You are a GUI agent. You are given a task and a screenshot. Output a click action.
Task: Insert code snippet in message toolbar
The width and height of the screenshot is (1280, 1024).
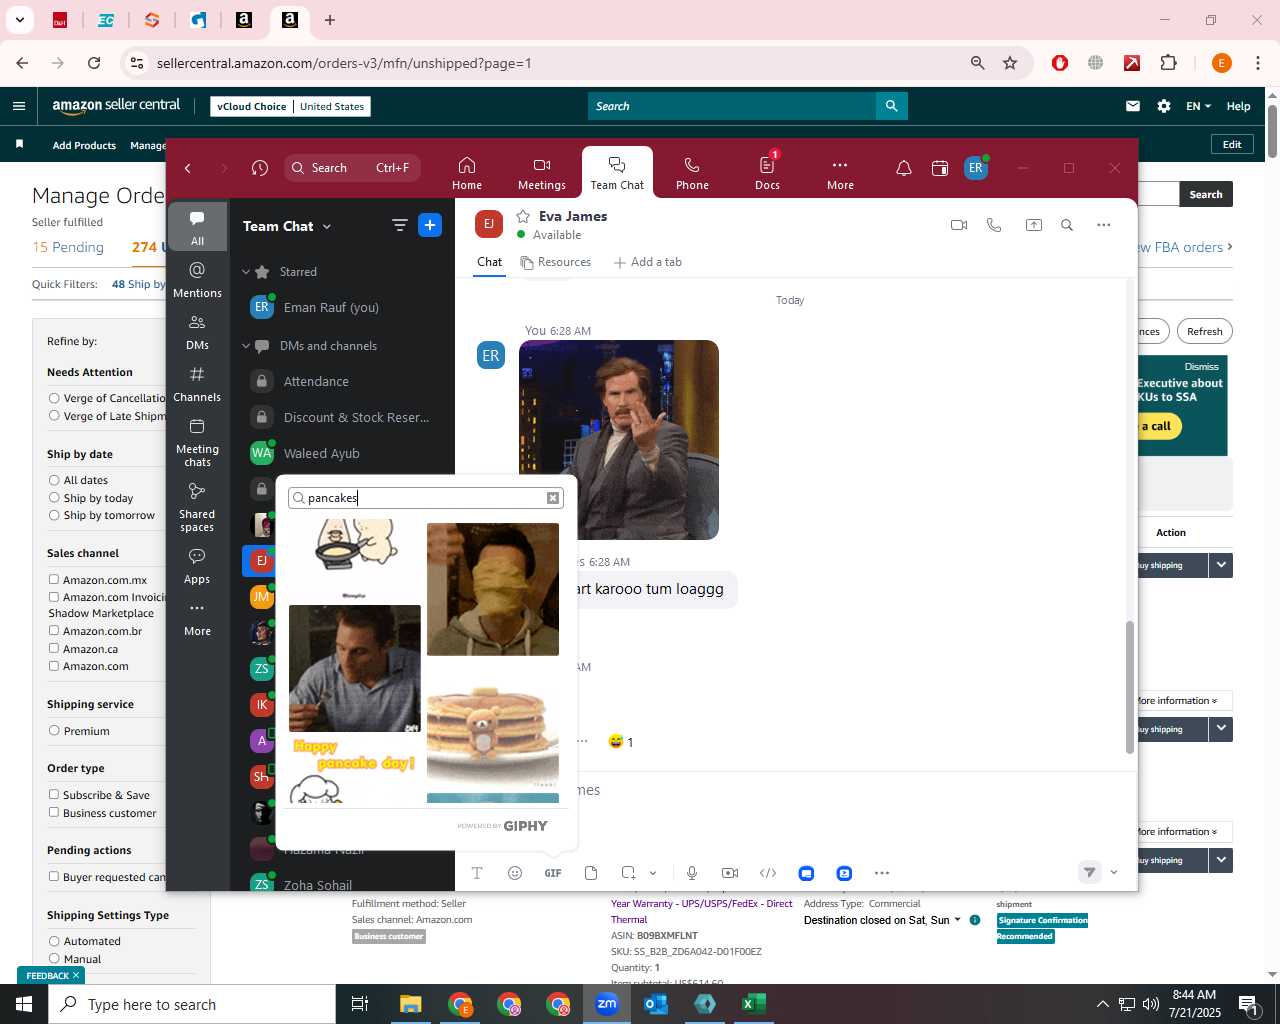tap(768, 873)
